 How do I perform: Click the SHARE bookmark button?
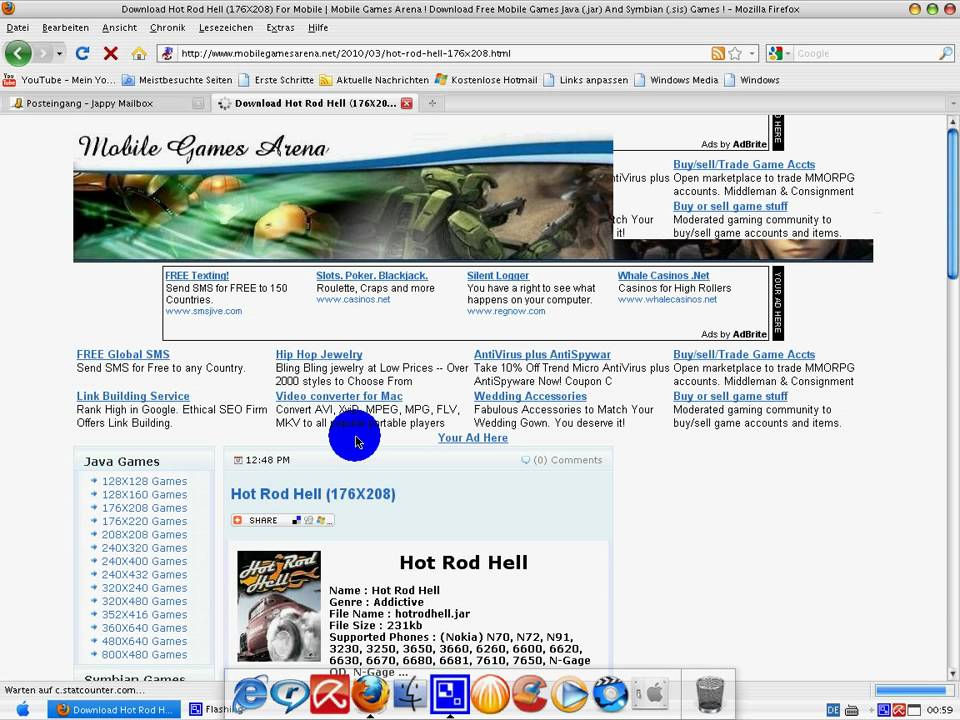coord(282,520)
